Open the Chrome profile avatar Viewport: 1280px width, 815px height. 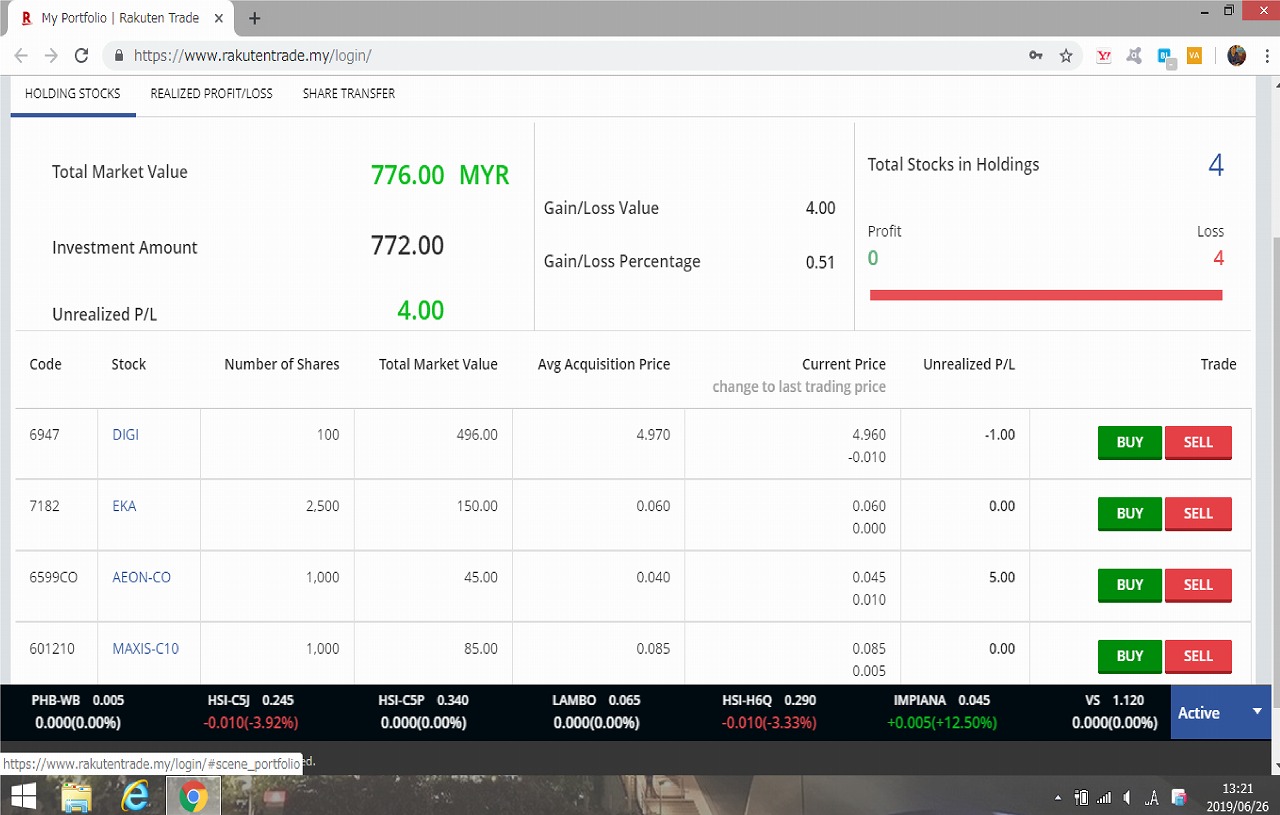(x=1237, y=56)
